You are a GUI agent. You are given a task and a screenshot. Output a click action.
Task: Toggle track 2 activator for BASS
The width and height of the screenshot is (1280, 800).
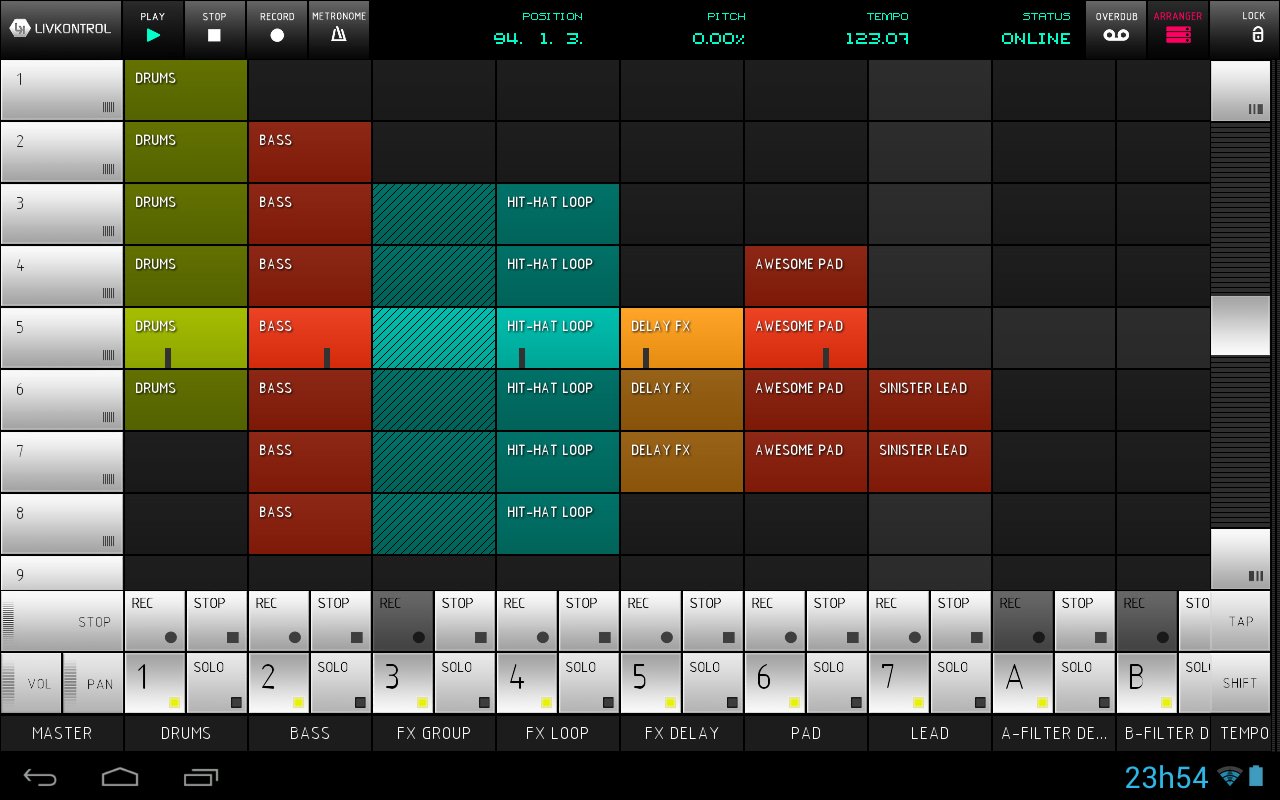point(279,683)
